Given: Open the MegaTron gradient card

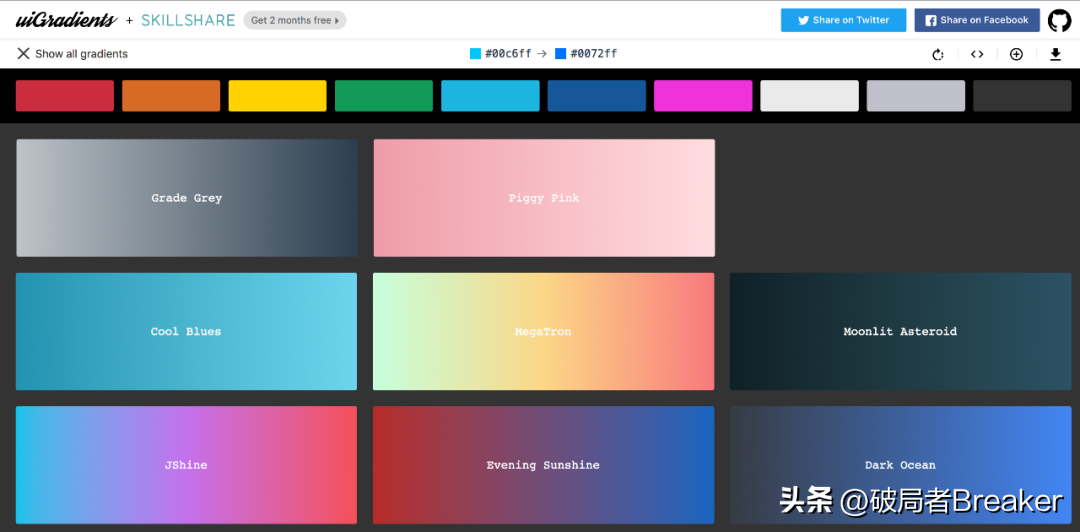Looking at the screenshot, I should pyautogui.click(x=544, y=331).
